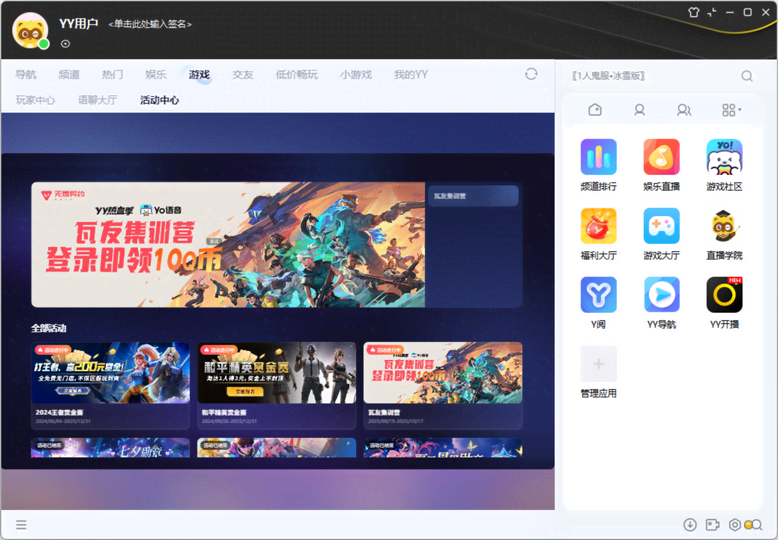This screenshot has width=778, height=540.
Task: Open the 和平精英赏金赛 activity card
Action: 276,385
